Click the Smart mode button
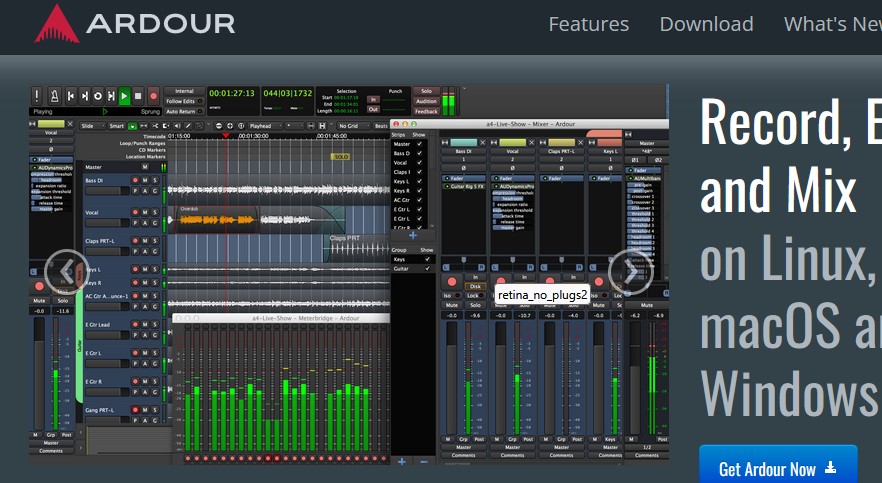 click(x=116, y=126)
